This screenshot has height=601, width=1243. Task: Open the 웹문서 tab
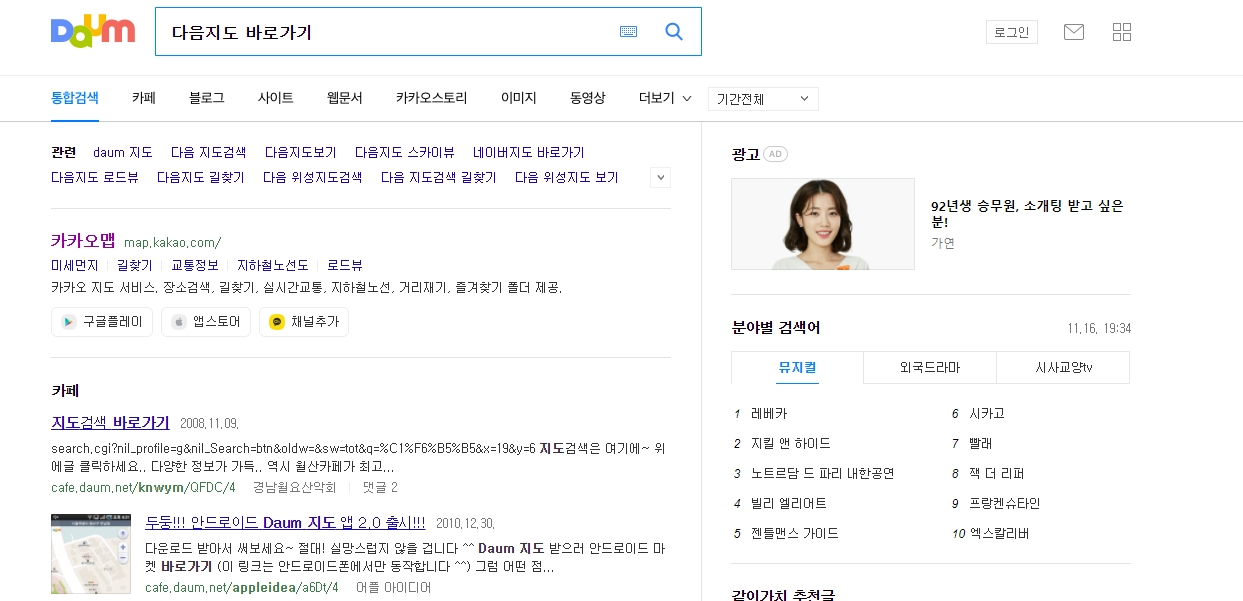coord(345,98)
